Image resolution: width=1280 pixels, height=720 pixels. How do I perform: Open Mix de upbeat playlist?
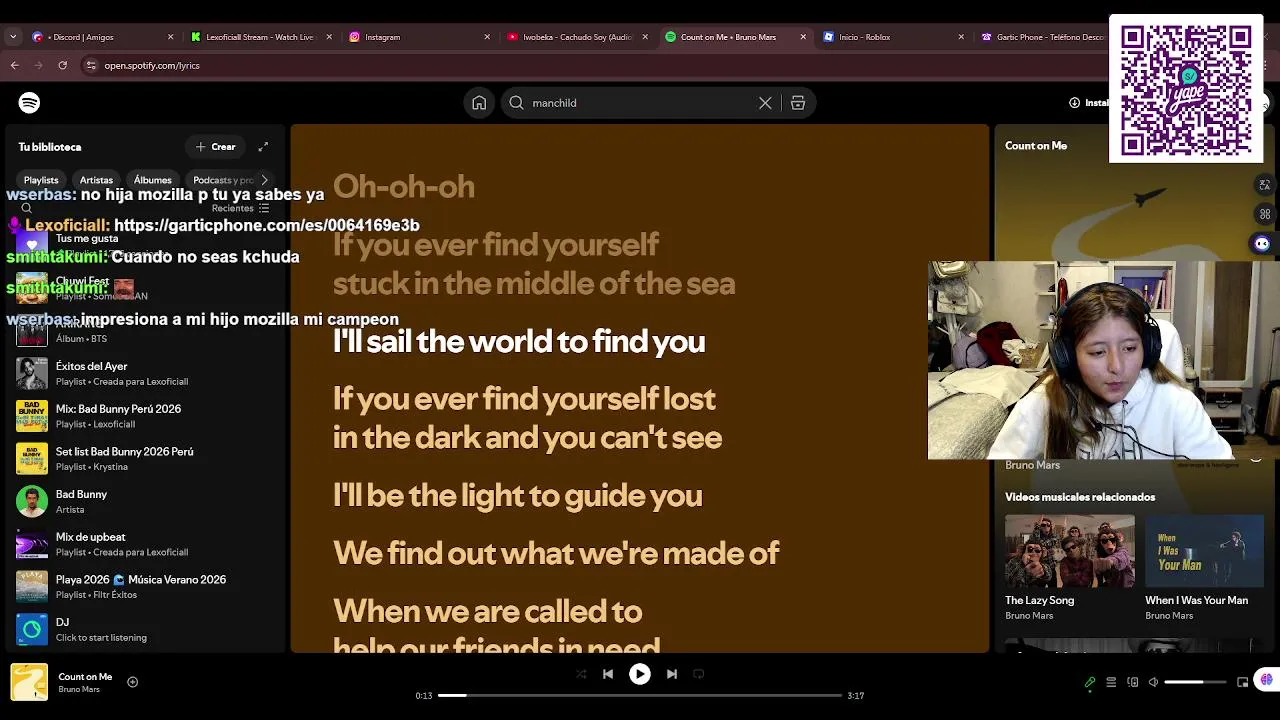(144, 544)
